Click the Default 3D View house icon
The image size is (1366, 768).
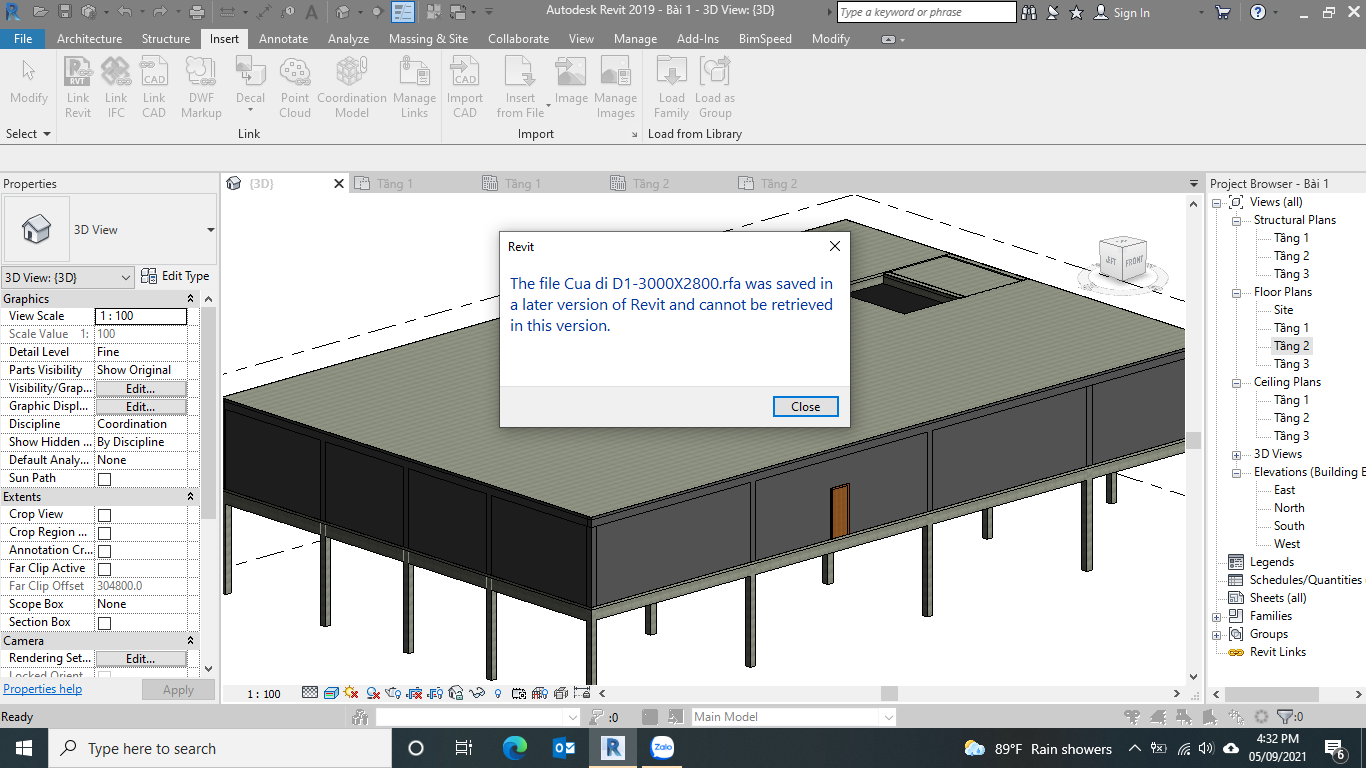click(343, 12)
